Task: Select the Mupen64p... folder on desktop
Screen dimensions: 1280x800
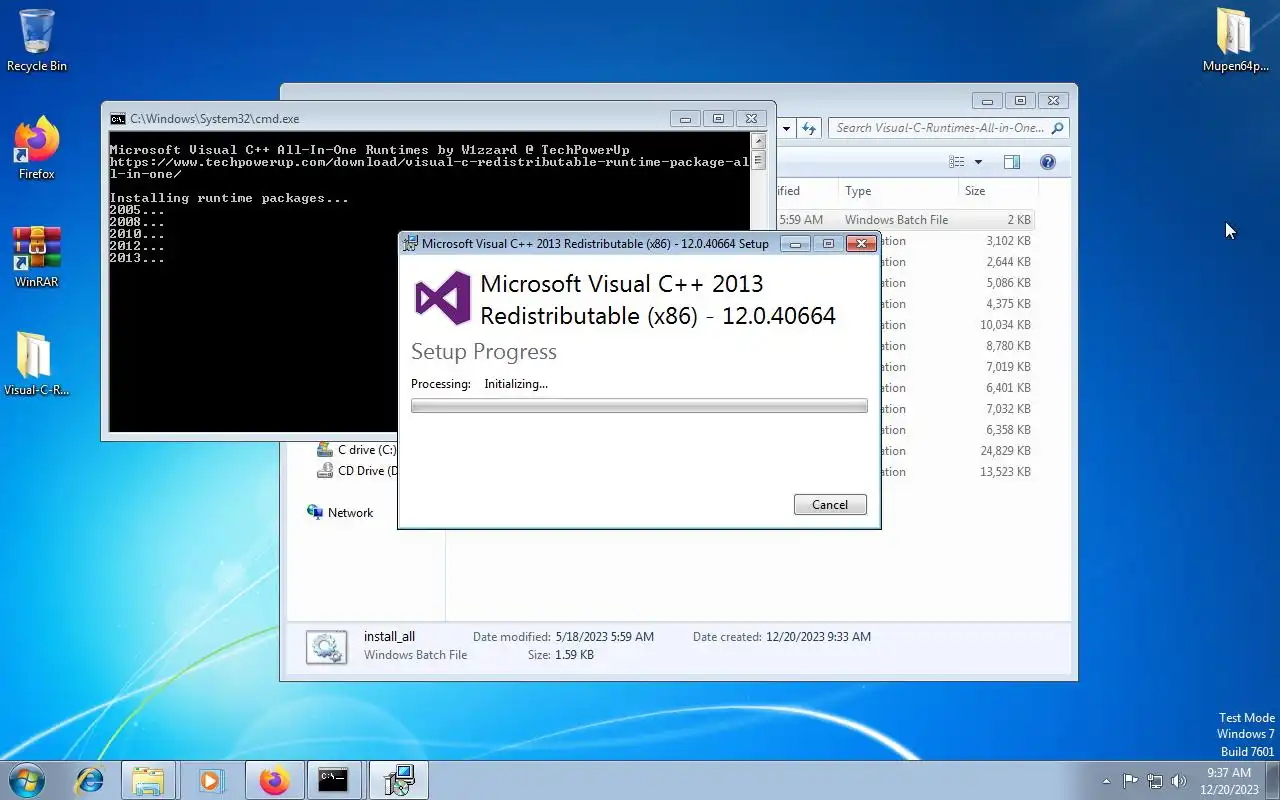Action: [1235, 40]
